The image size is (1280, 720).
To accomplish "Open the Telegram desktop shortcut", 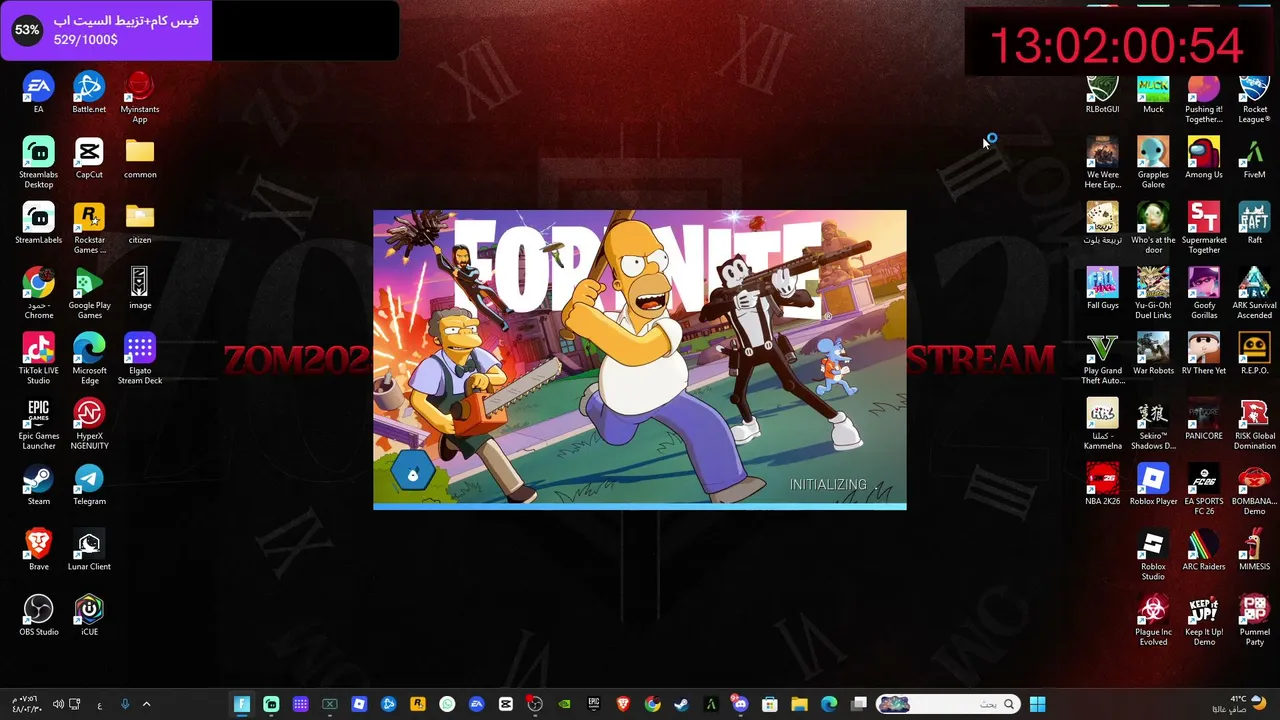I will coord(89,484).
